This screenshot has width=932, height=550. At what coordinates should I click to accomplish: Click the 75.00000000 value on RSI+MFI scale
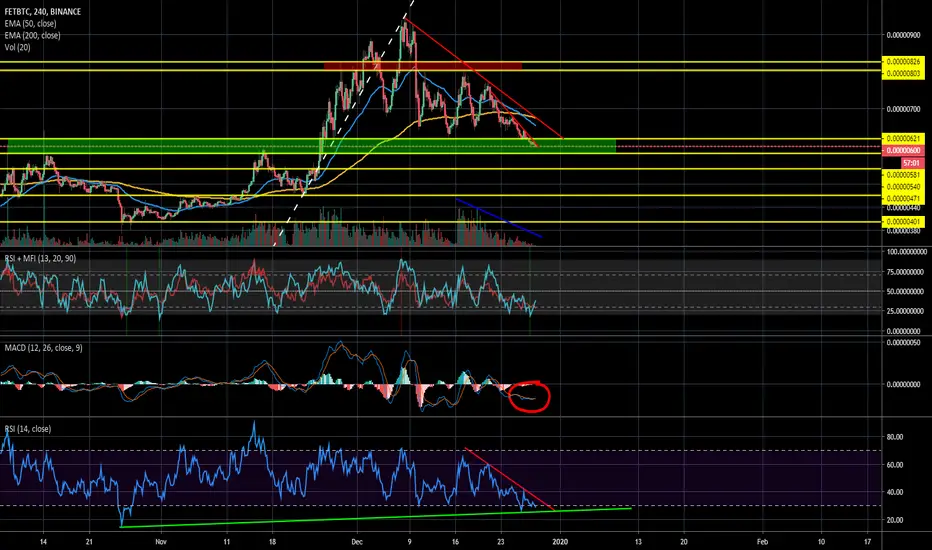pyautogui.click(x=906, y=272)
